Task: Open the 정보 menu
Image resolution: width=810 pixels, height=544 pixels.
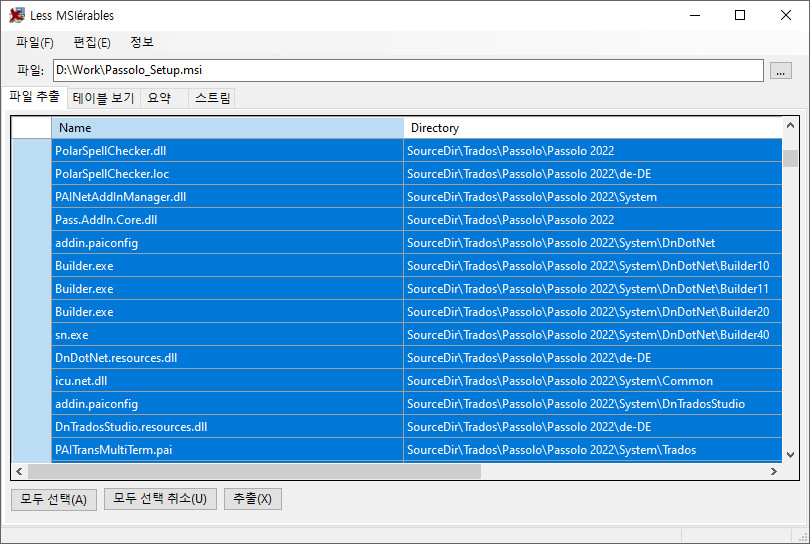Action: coord(142,42)
